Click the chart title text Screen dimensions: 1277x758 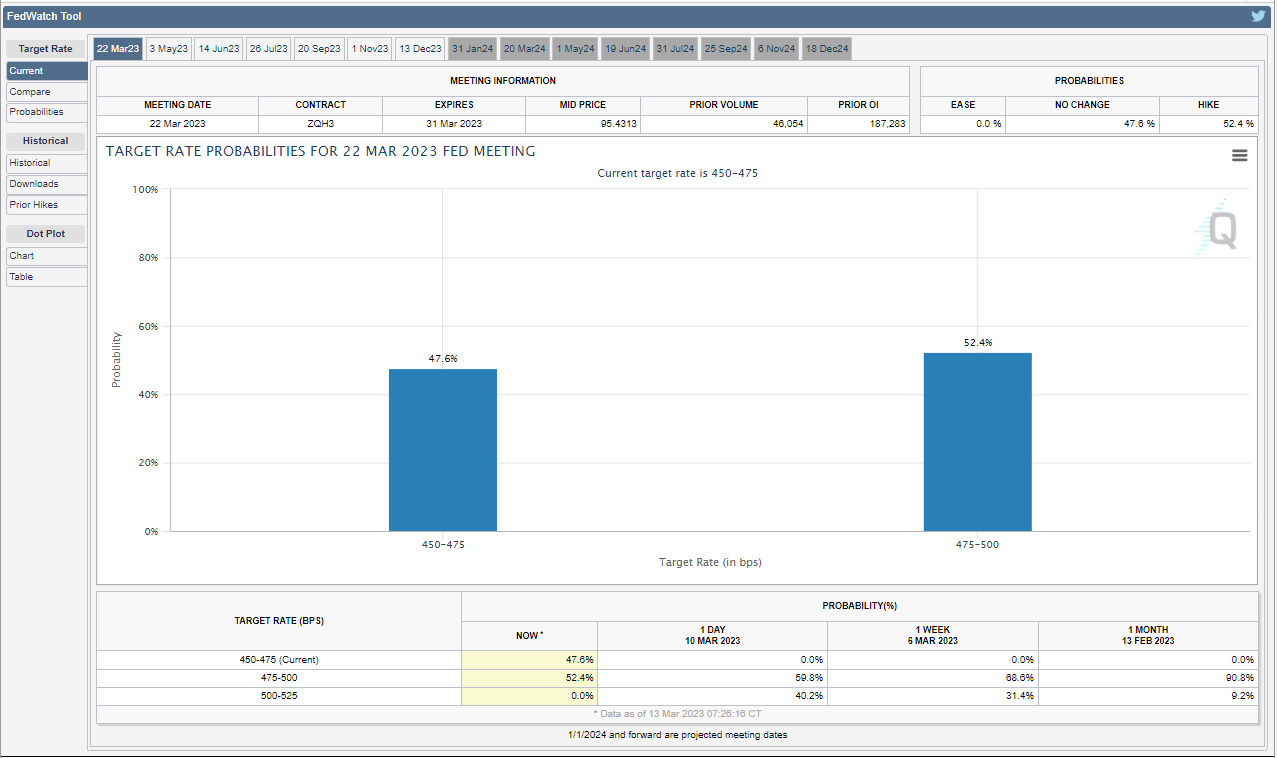pyautogui.click(x=320, y=151)
